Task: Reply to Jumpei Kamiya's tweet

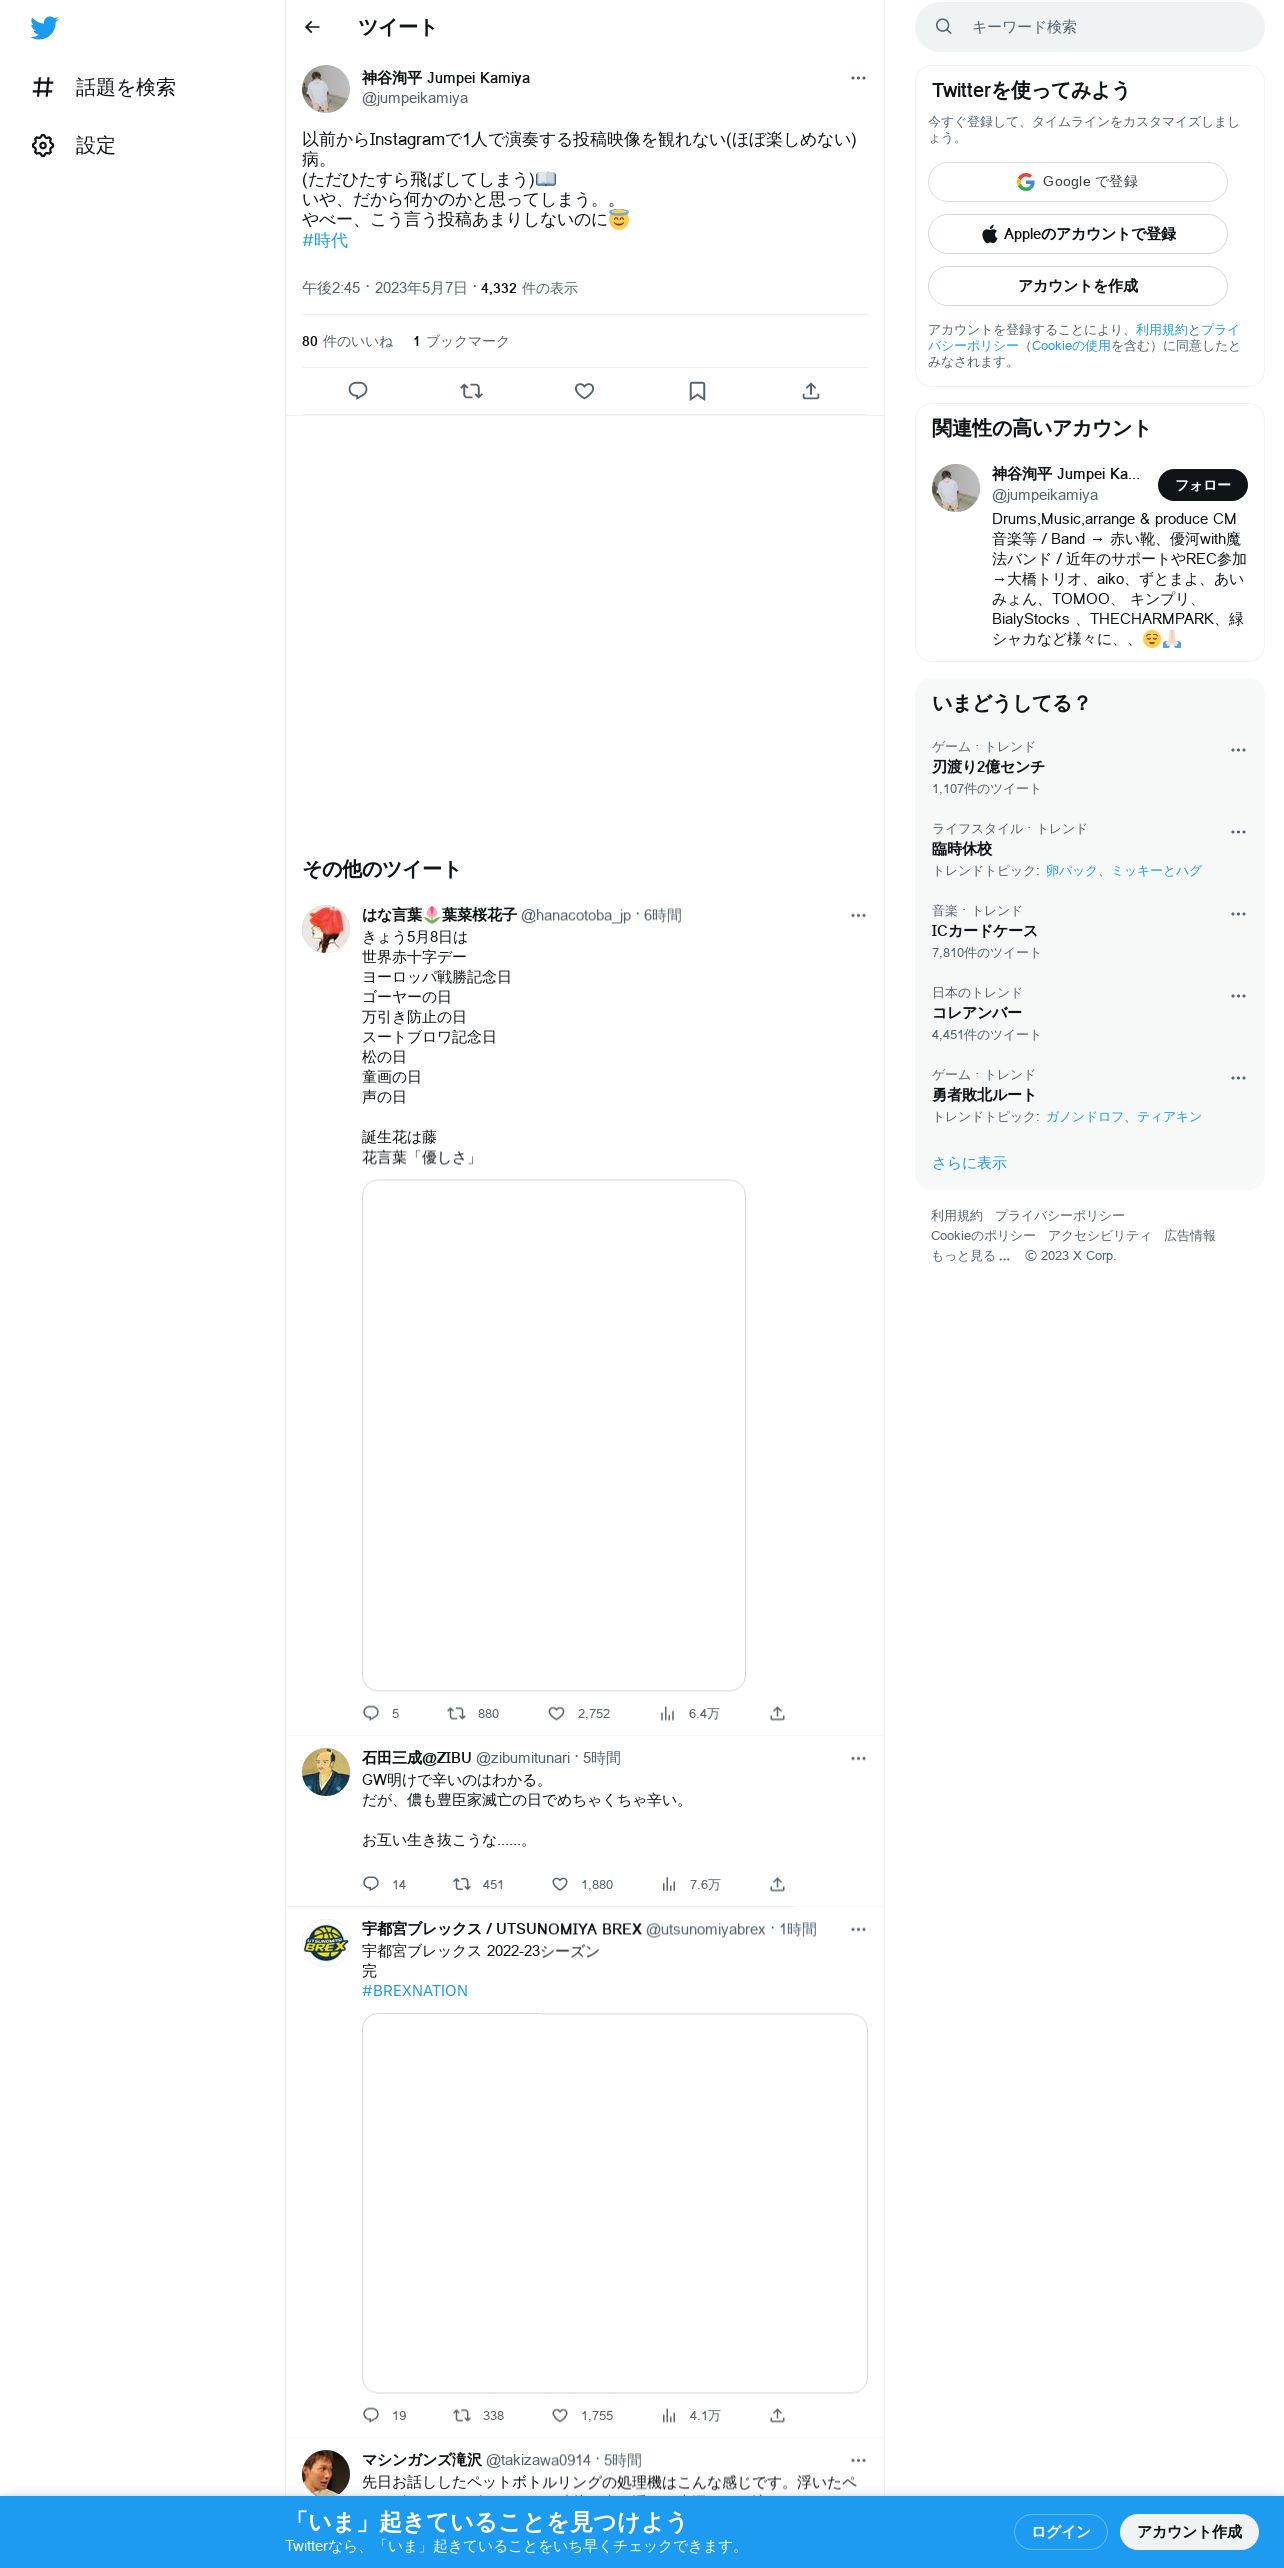Action: [x=358, y=391]
